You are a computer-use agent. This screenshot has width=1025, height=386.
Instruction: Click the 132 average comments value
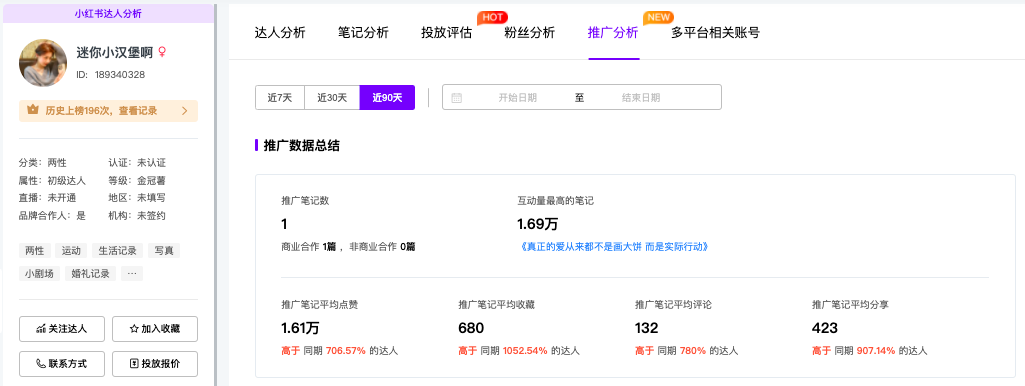pyautogui.click(x=647, y=328)
